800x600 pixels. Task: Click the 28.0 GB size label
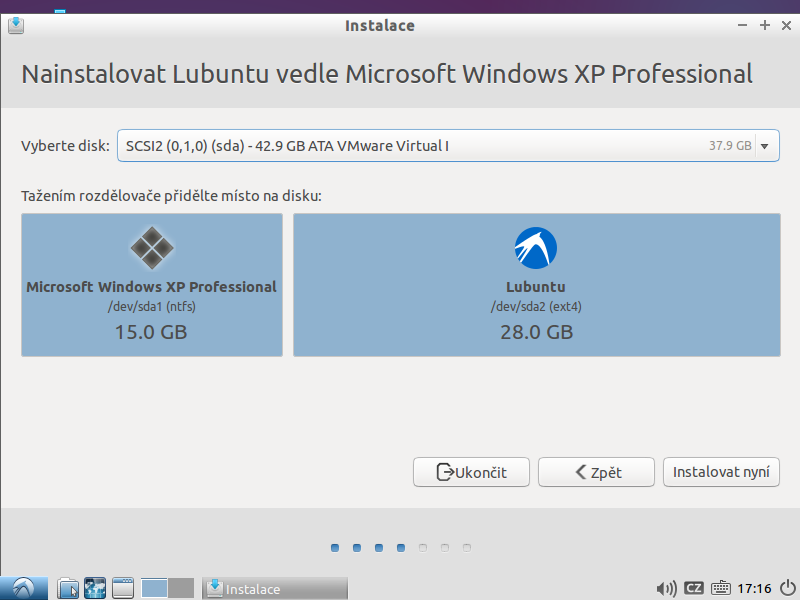tap(537, 332)
